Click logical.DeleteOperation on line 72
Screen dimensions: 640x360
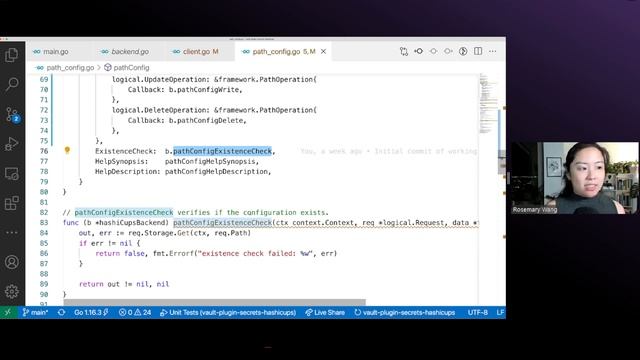[x=161, y=110]
